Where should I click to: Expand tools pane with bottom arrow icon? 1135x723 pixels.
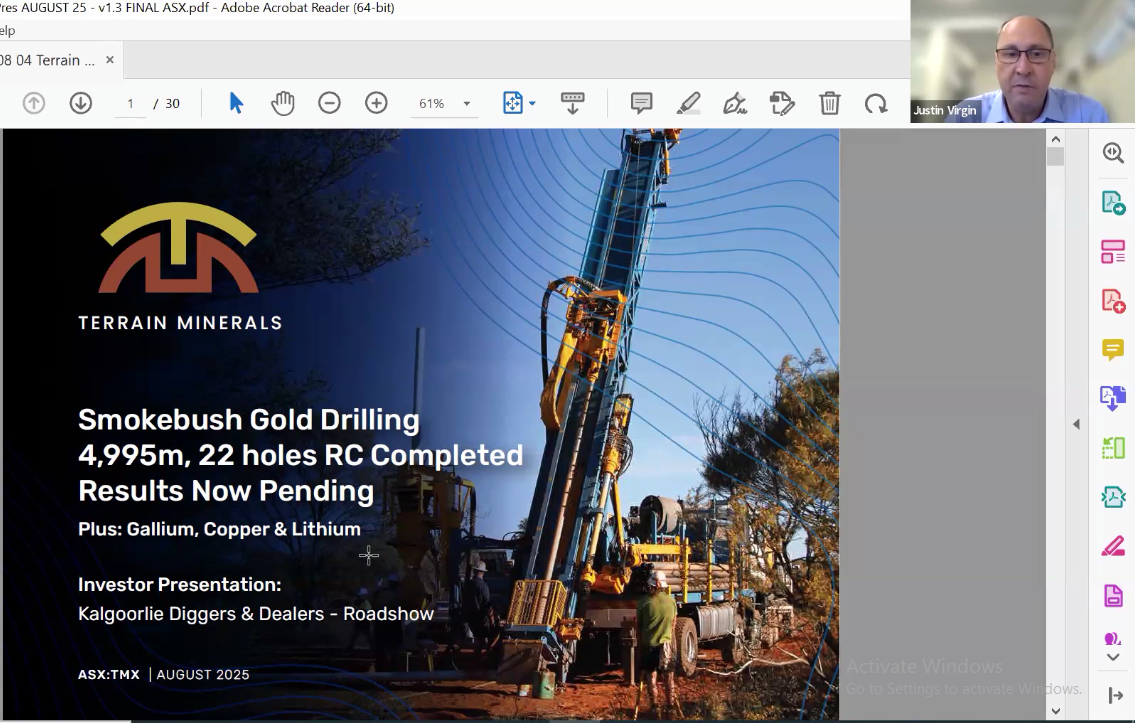1115,696
